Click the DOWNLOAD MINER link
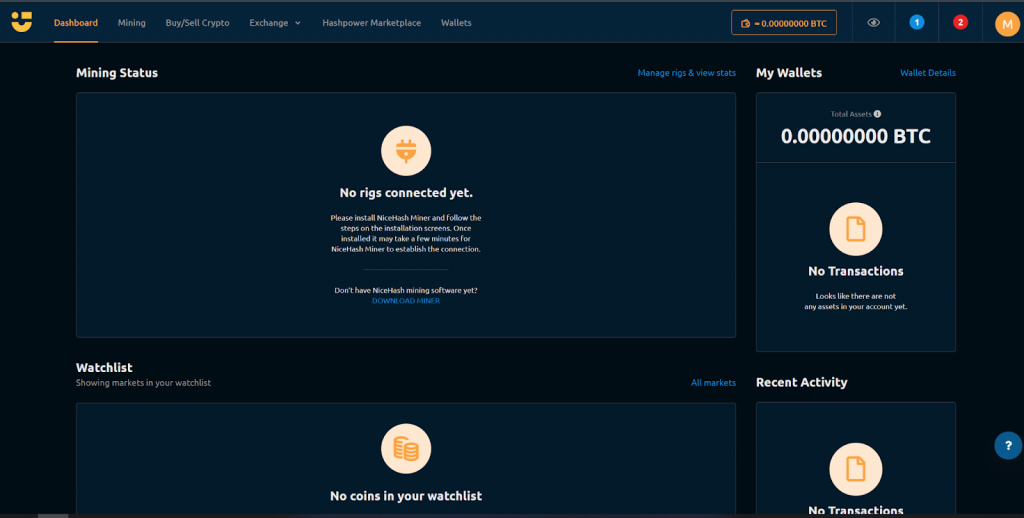The height and width of the screenshot is (518, 1024). pyautogui.click(x=406, y=300)
